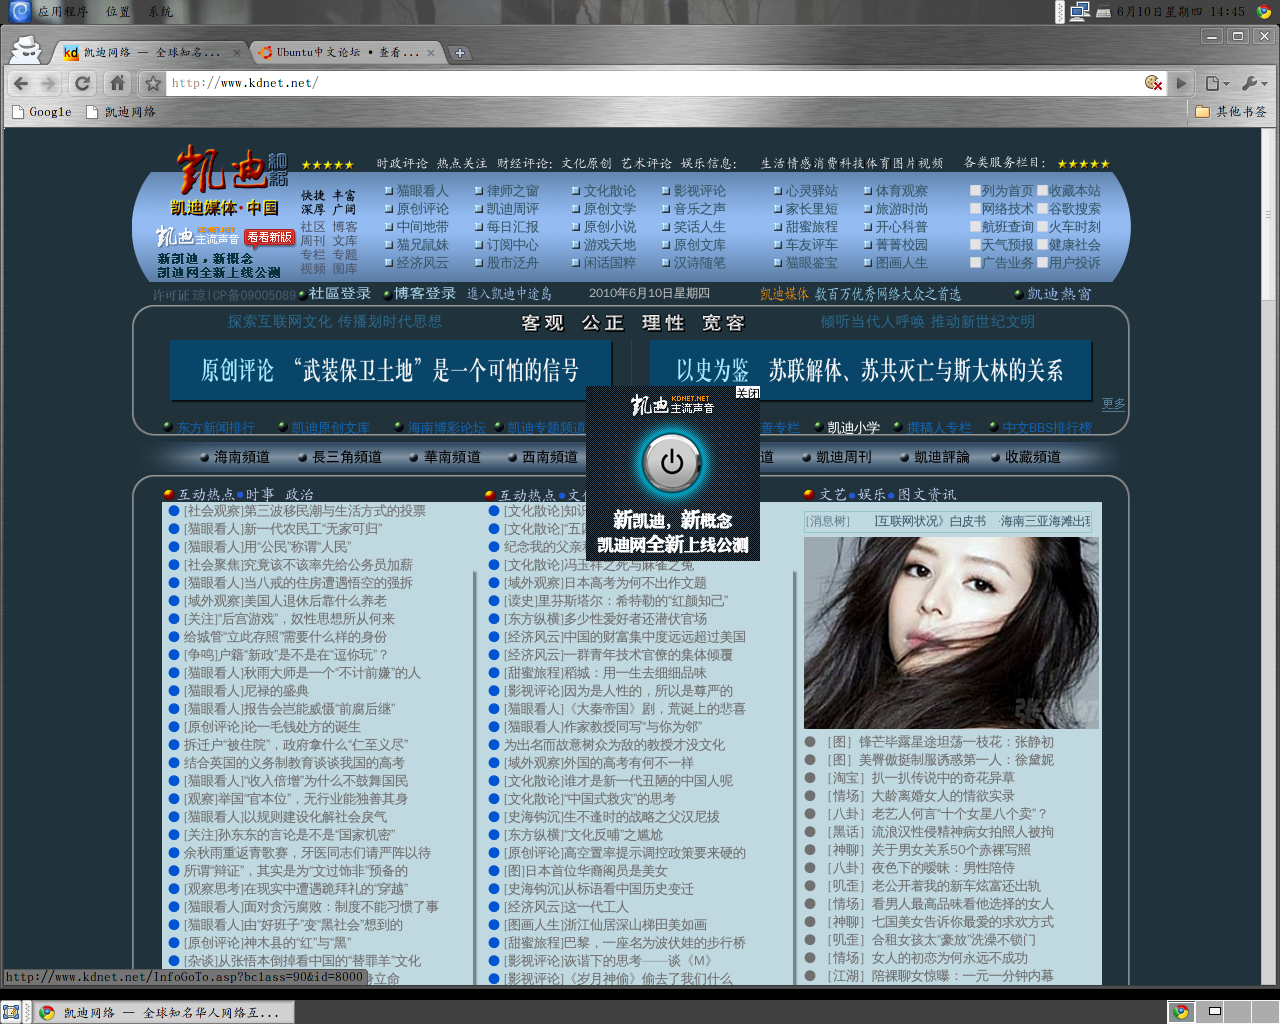Open article 第三波移民潮与生活方式的投票
Screen dimensions: 1280x1024
click(x=305, y=511)
